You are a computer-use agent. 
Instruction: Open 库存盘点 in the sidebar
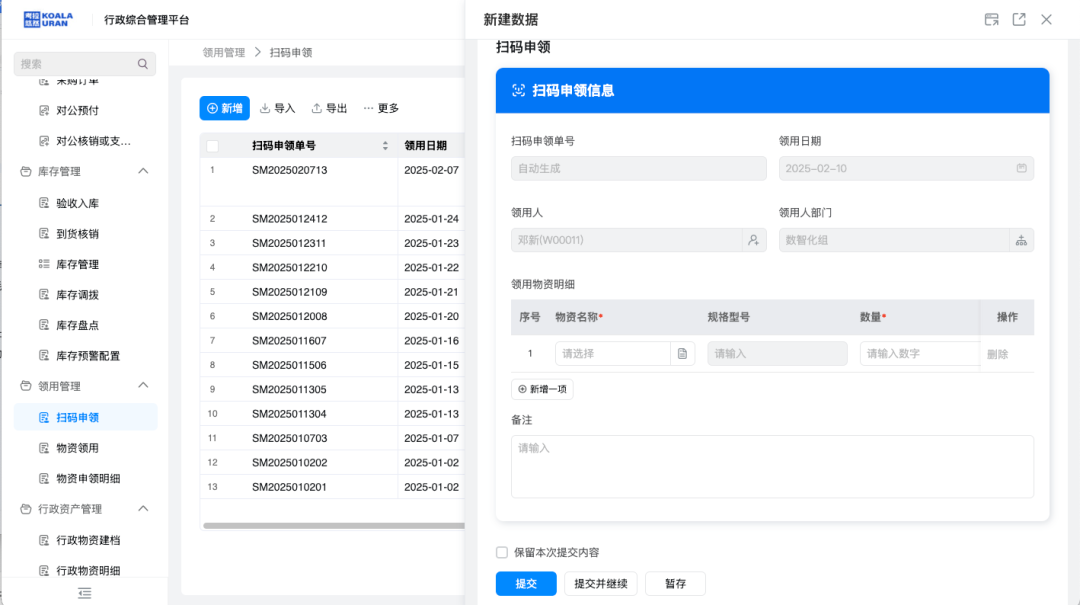coord(77,325)
